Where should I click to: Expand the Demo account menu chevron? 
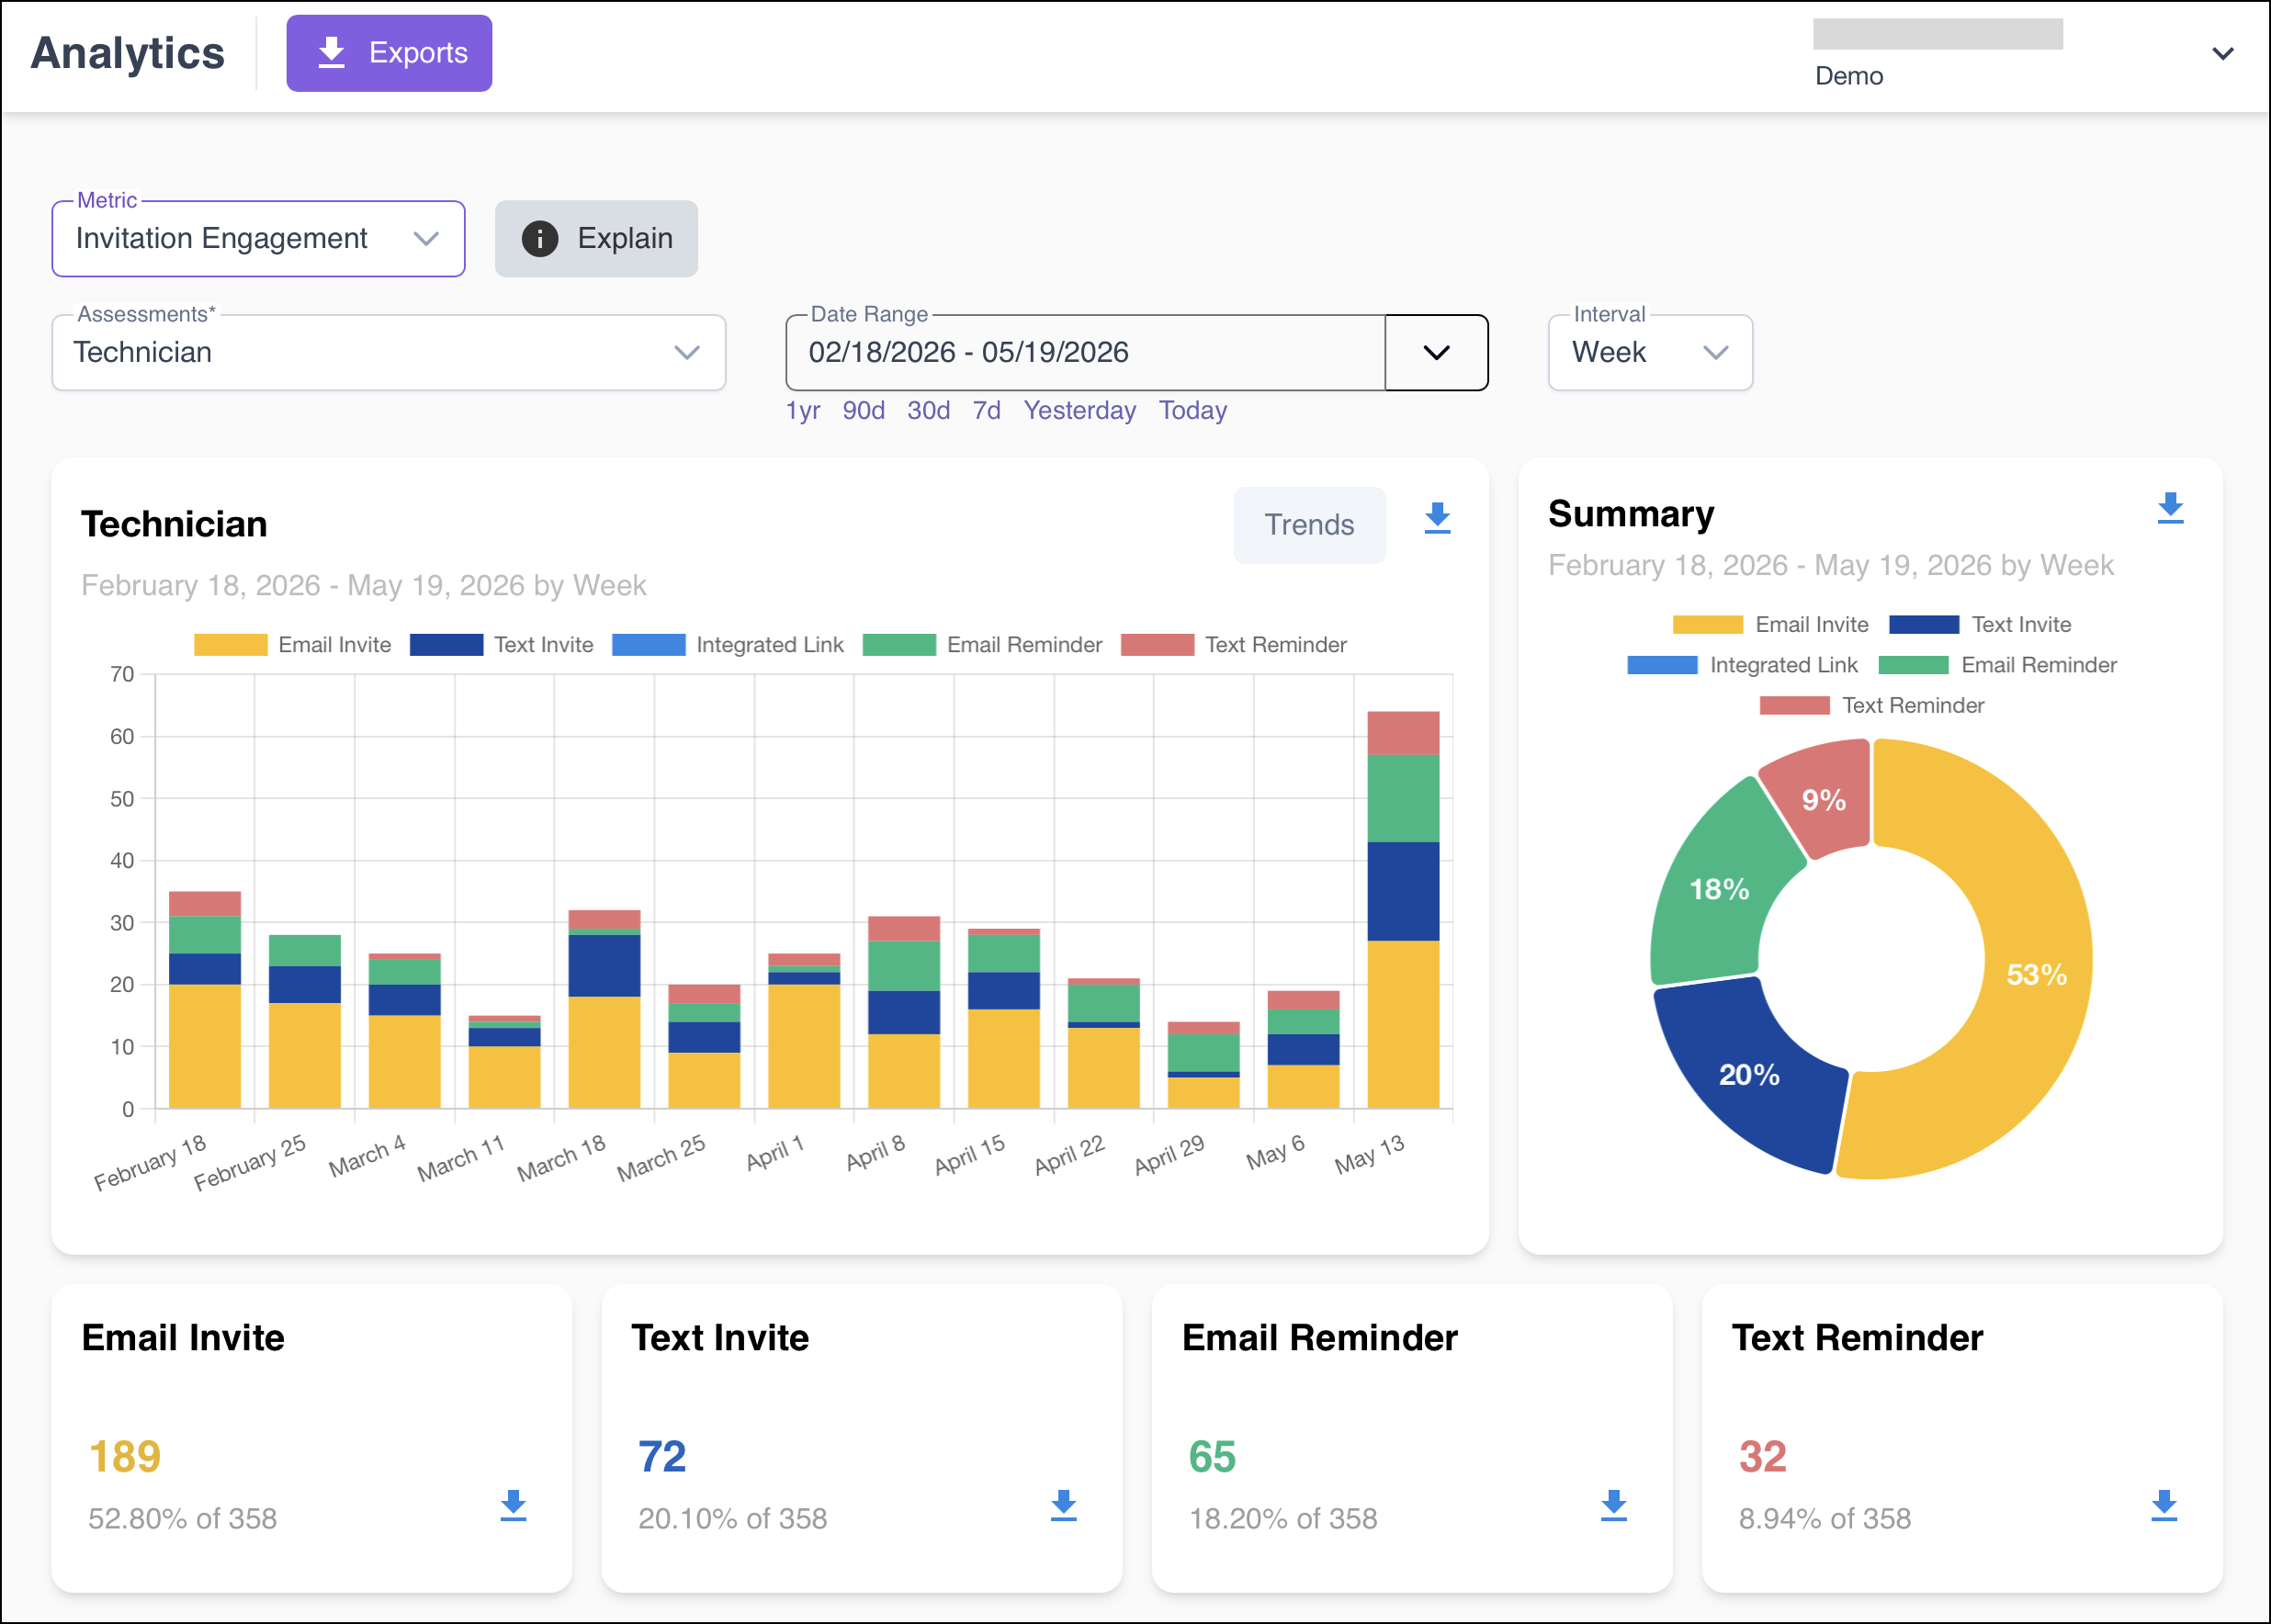(x=2222, y=54)
